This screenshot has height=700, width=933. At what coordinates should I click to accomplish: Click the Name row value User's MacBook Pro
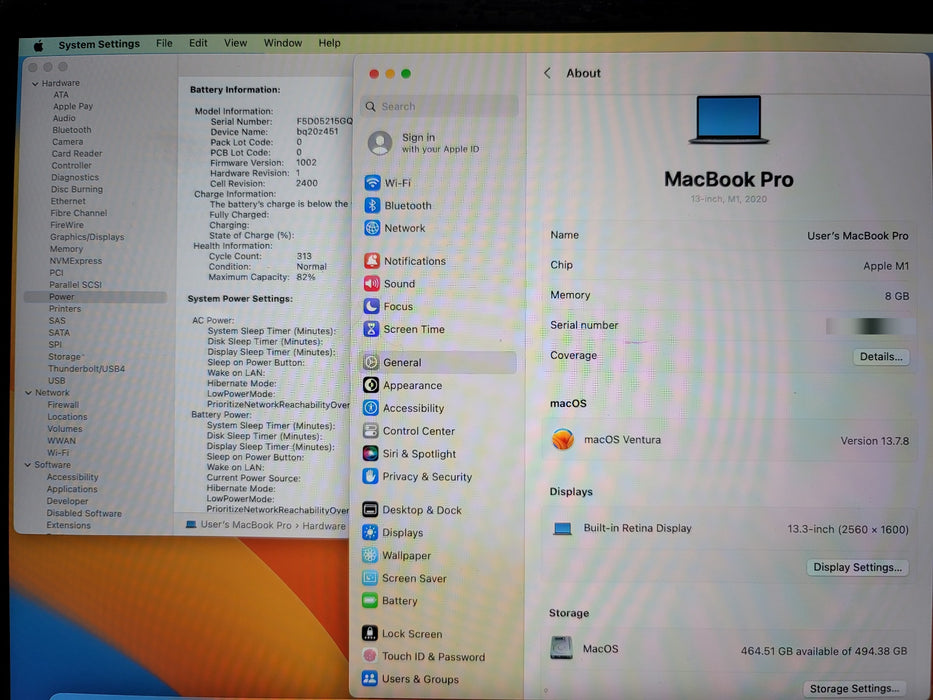click(x=857, y=236)
